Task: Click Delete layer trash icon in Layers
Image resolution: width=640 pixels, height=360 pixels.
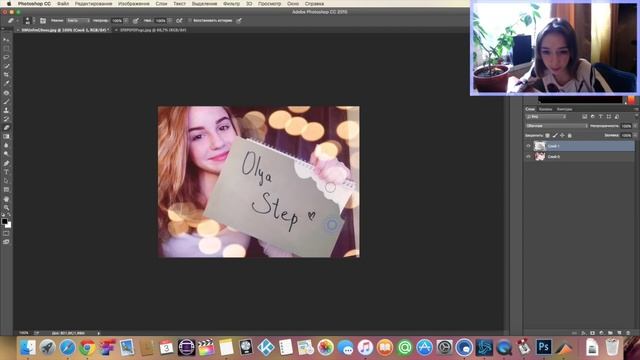Action: (x=628, y=333)
